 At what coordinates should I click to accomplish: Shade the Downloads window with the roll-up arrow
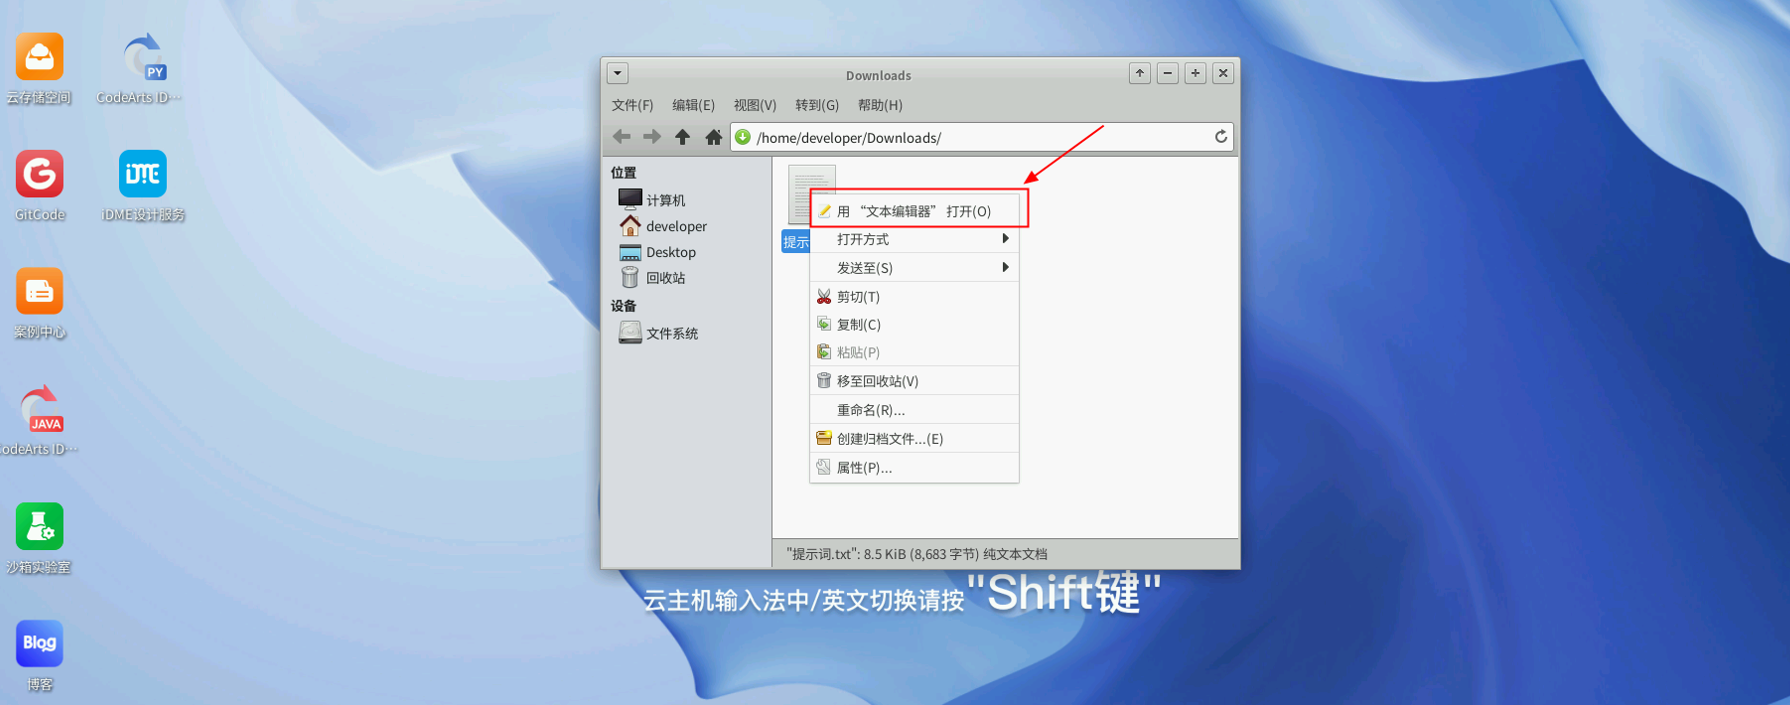tap(1139, 73)
